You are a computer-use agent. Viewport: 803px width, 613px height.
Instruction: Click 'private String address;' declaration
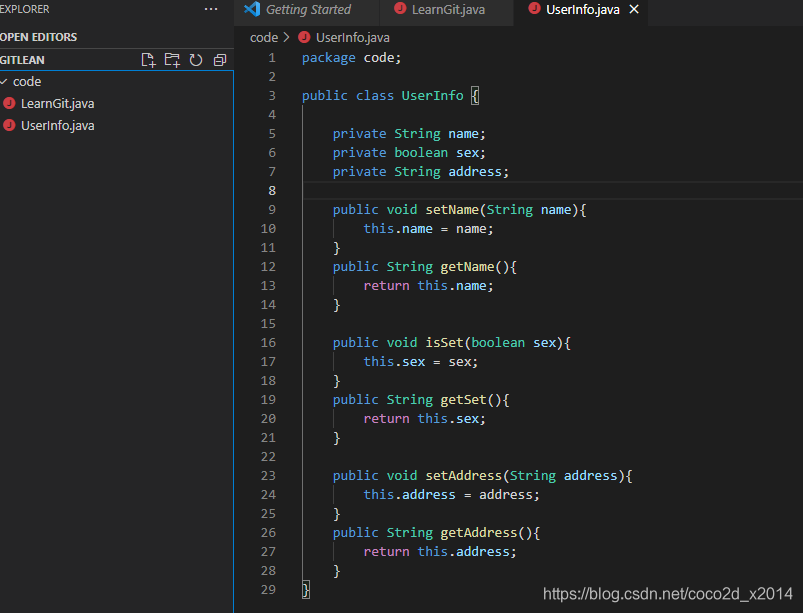pyautogui.click(x=420, y=172)
